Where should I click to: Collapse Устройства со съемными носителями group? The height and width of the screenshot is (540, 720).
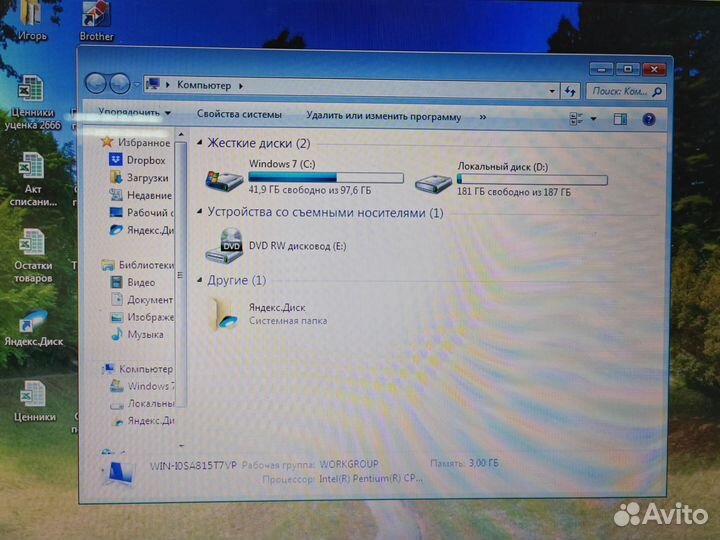(x=199, y=212)
